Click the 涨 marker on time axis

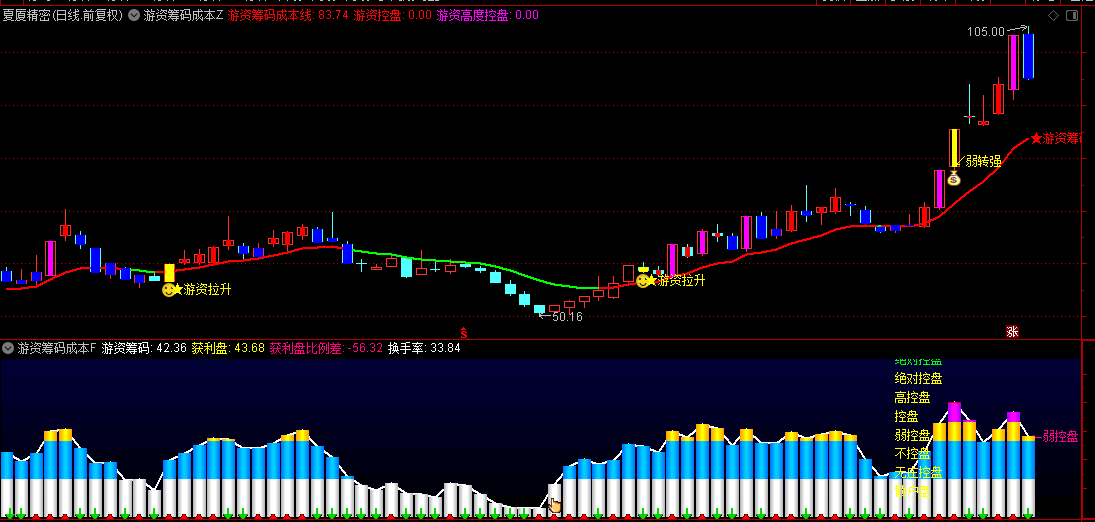(x=1012, y=331)
